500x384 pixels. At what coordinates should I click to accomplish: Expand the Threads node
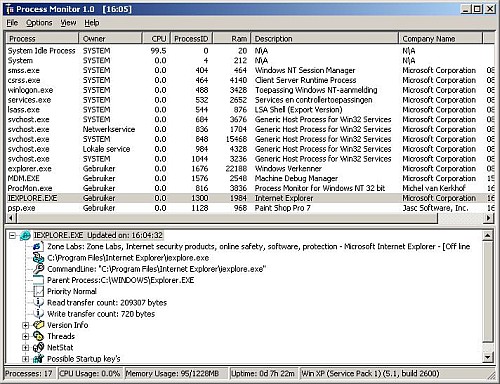click(25, 336)
